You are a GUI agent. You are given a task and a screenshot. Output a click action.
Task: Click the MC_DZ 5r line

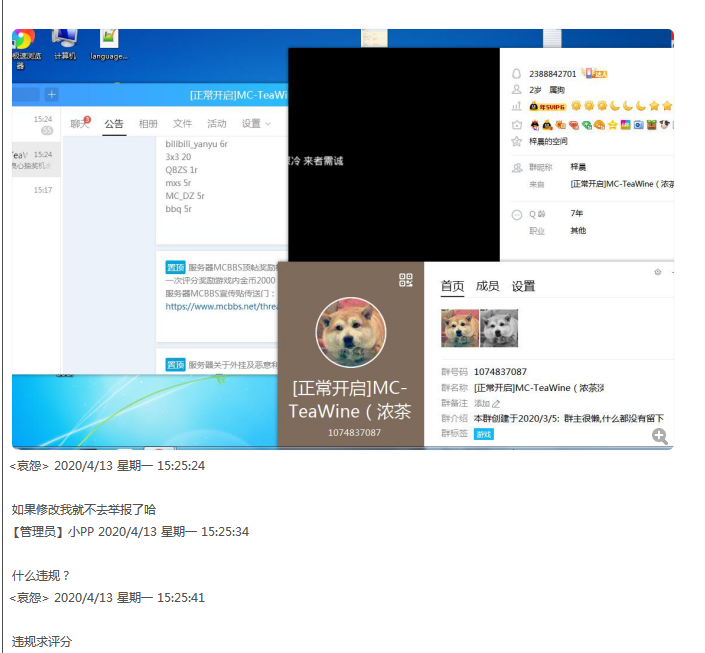tap(185, 196)
